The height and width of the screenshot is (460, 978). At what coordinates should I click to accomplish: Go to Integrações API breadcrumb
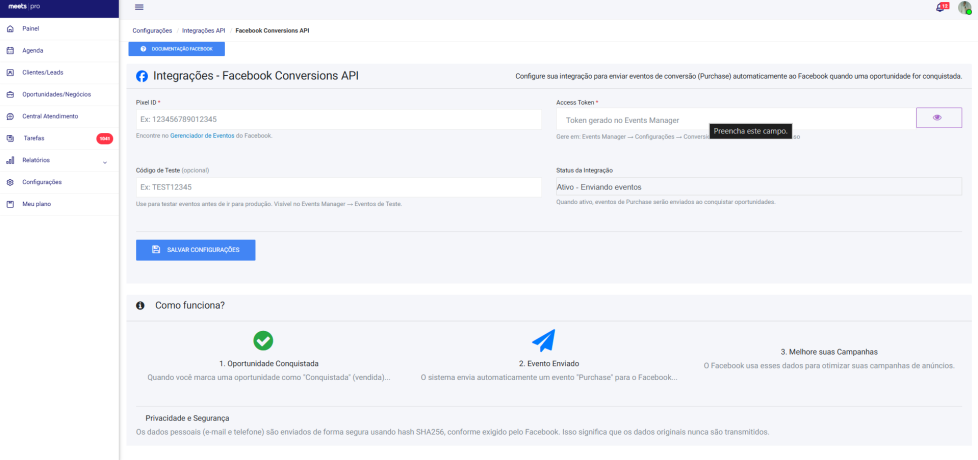tap(203, 31)
